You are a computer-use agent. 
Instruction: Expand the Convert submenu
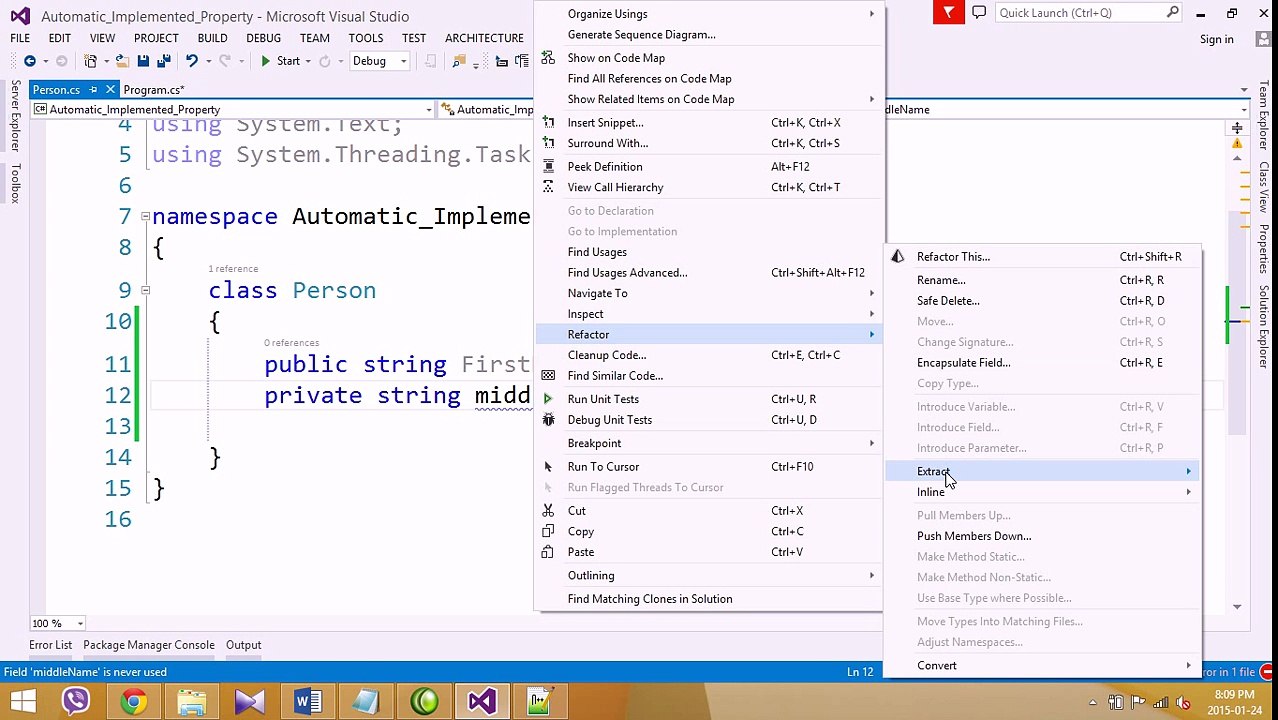(x=1043, y=666)
